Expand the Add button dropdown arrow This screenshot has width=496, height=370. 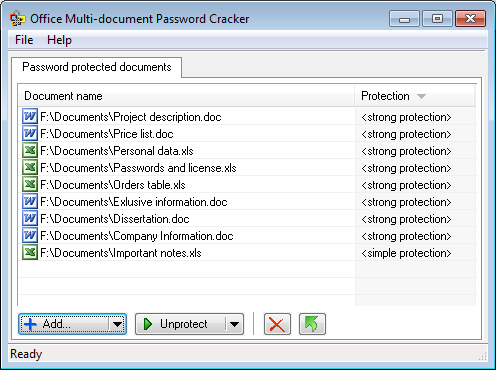point(117,324)
